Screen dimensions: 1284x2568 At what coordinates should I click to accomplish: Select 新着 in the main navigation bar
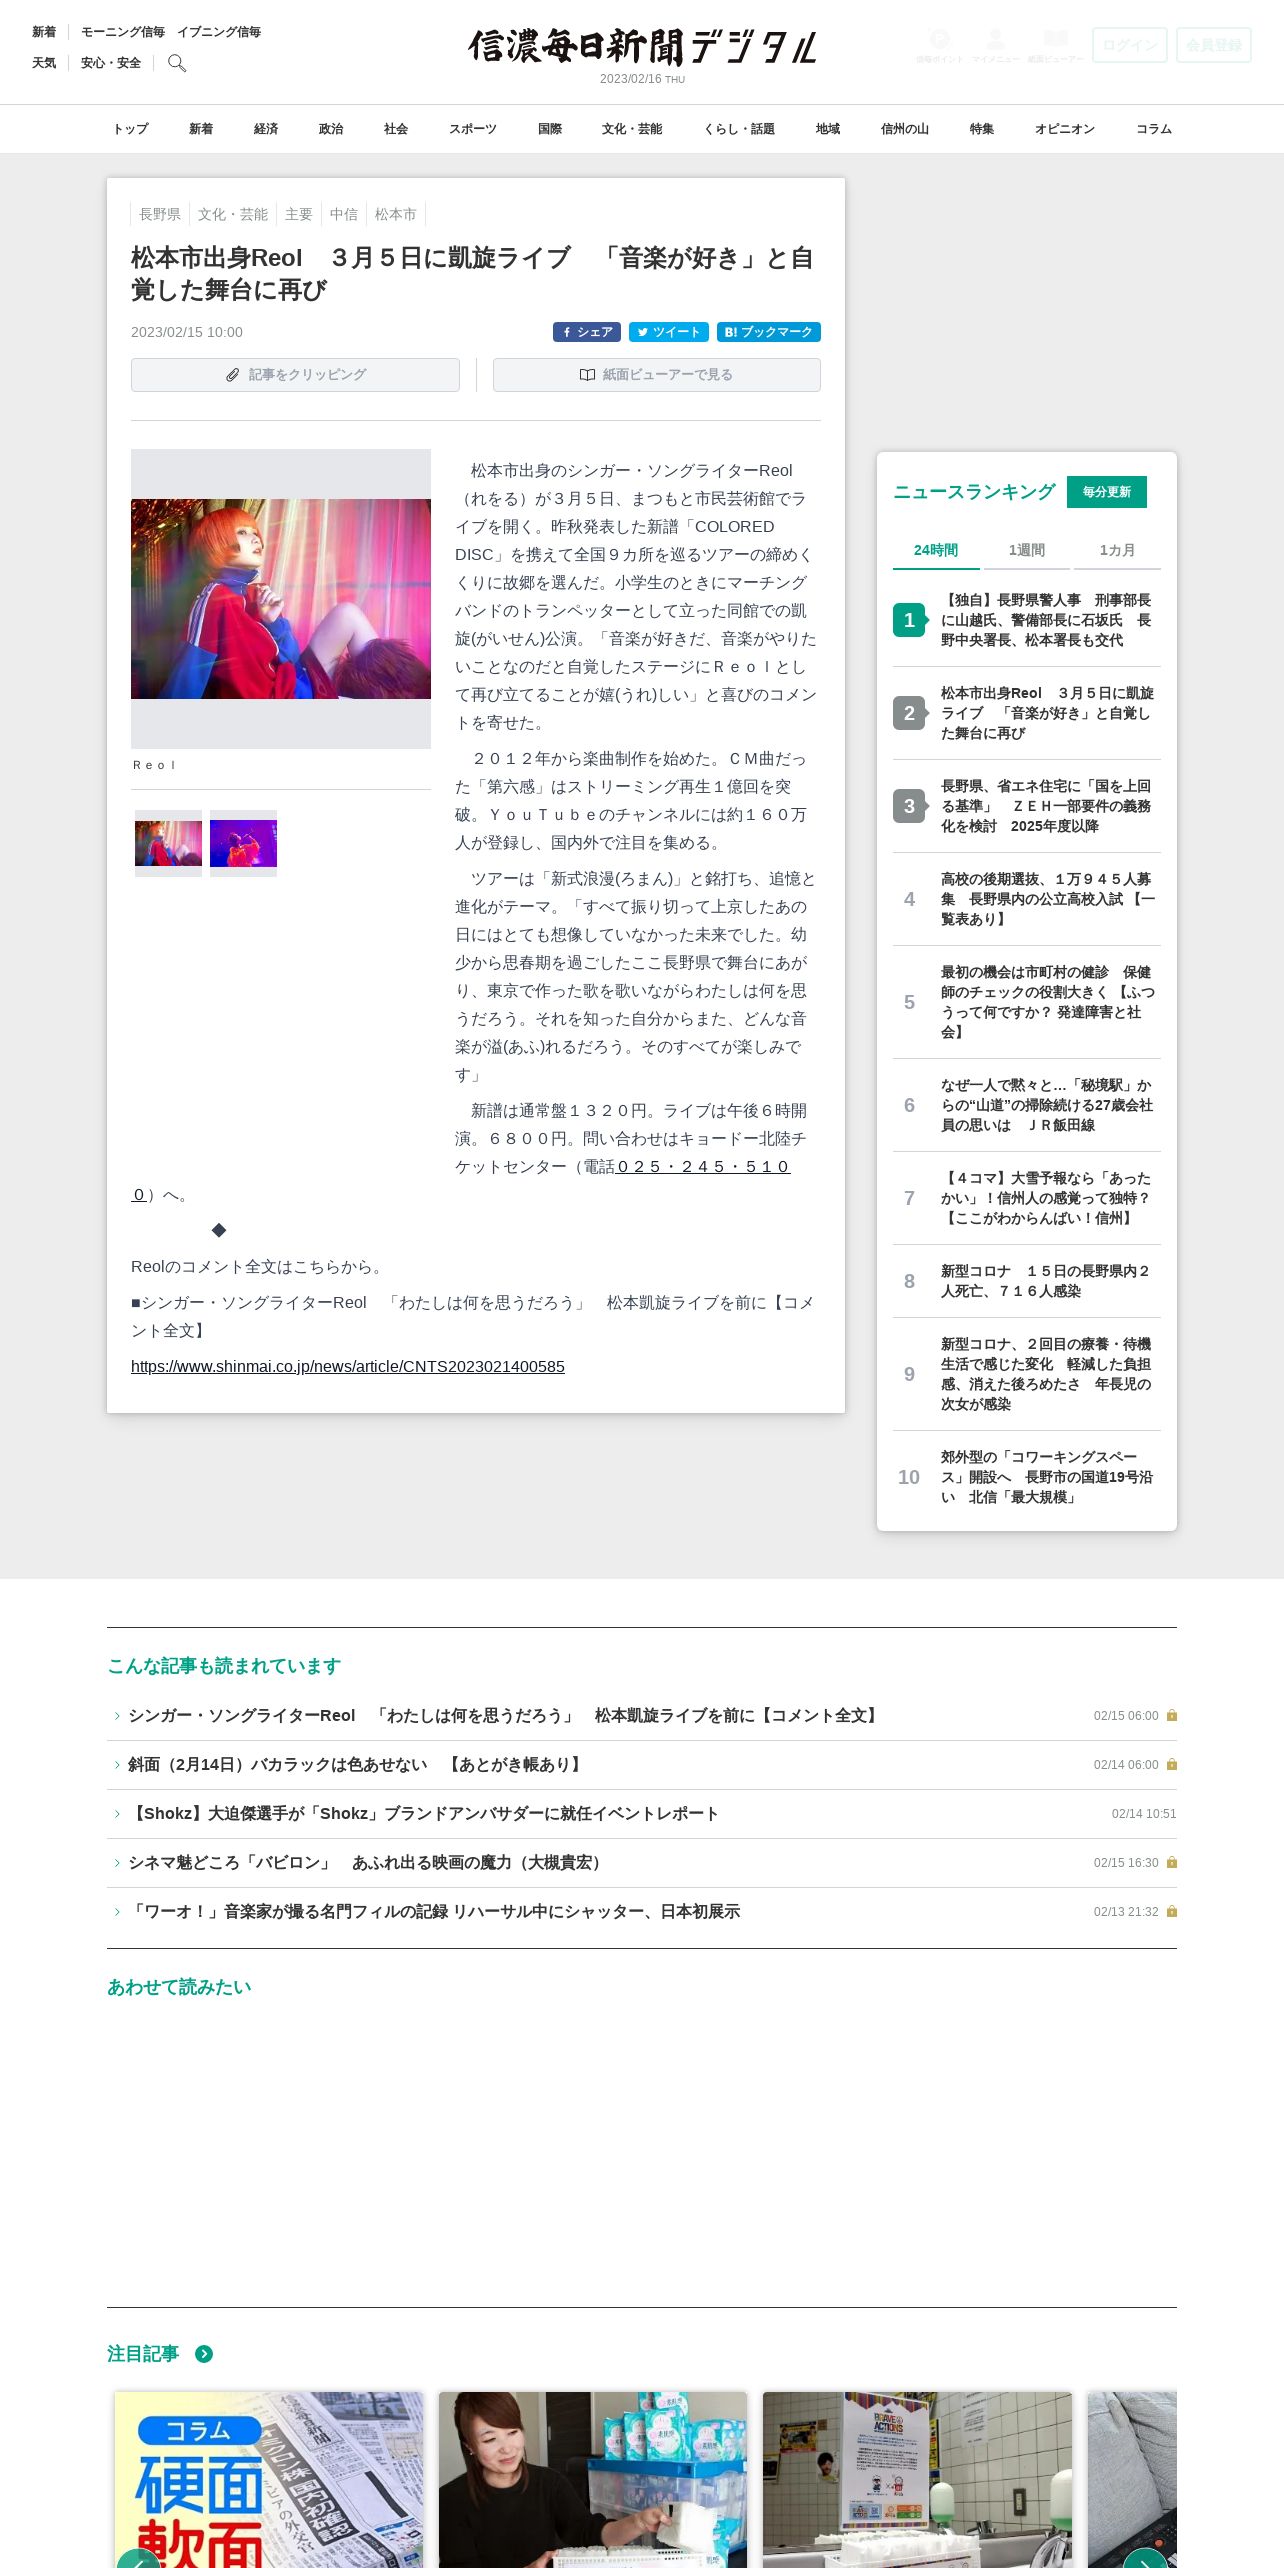(x=201, y=129)
